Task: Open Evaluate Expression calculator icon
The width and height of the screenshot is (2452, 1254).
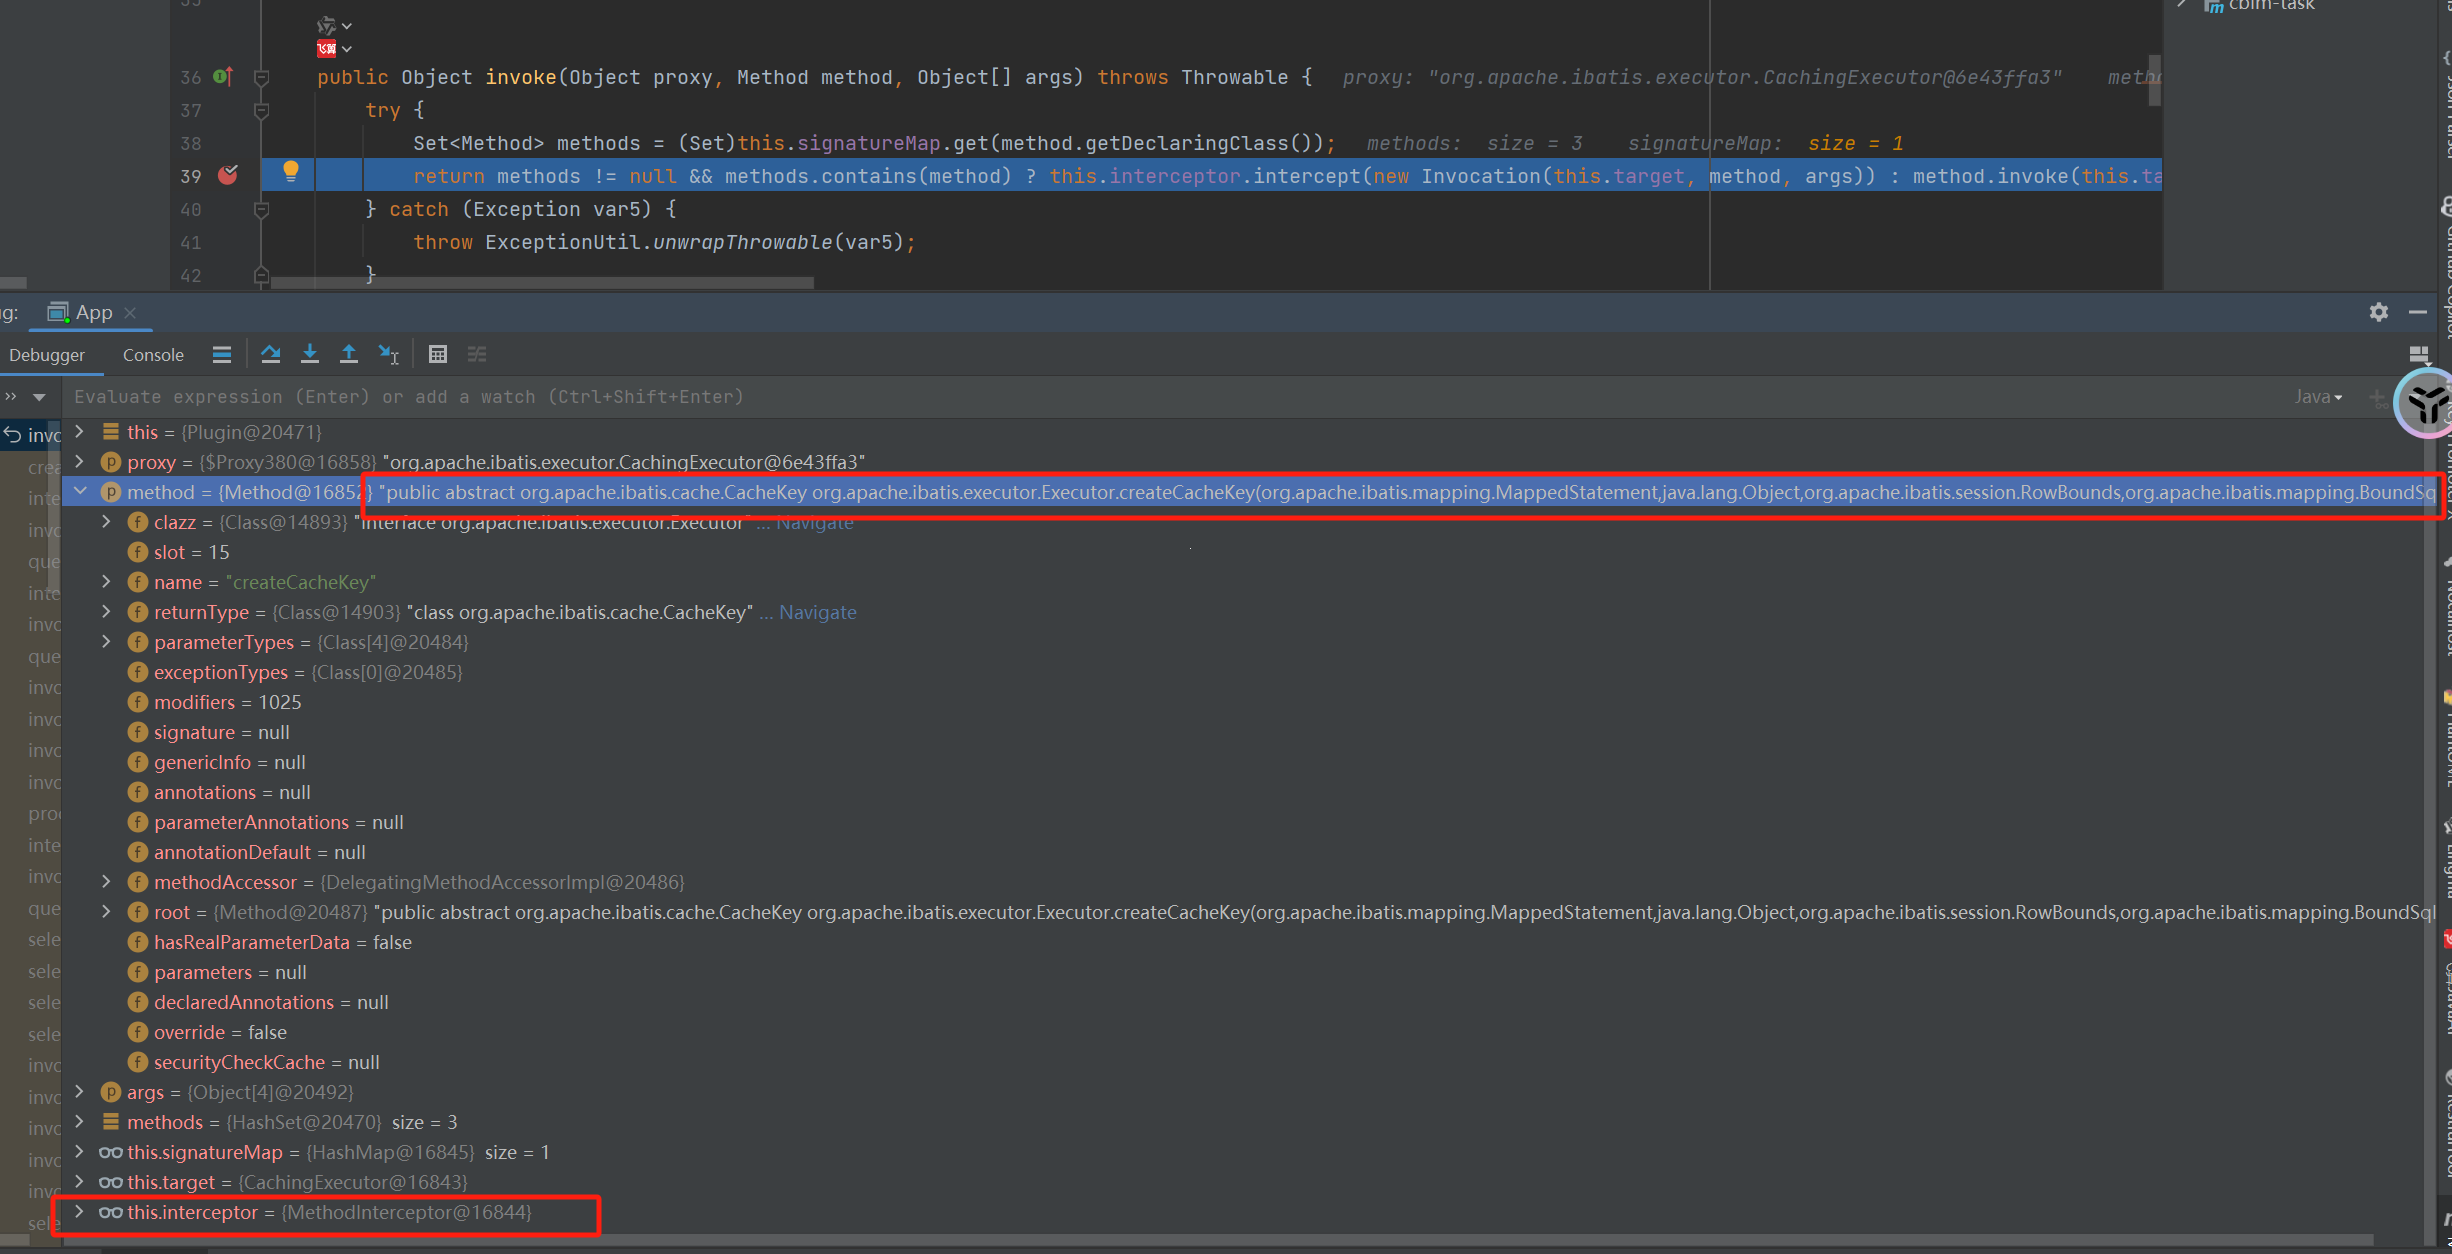Action: 438,354
